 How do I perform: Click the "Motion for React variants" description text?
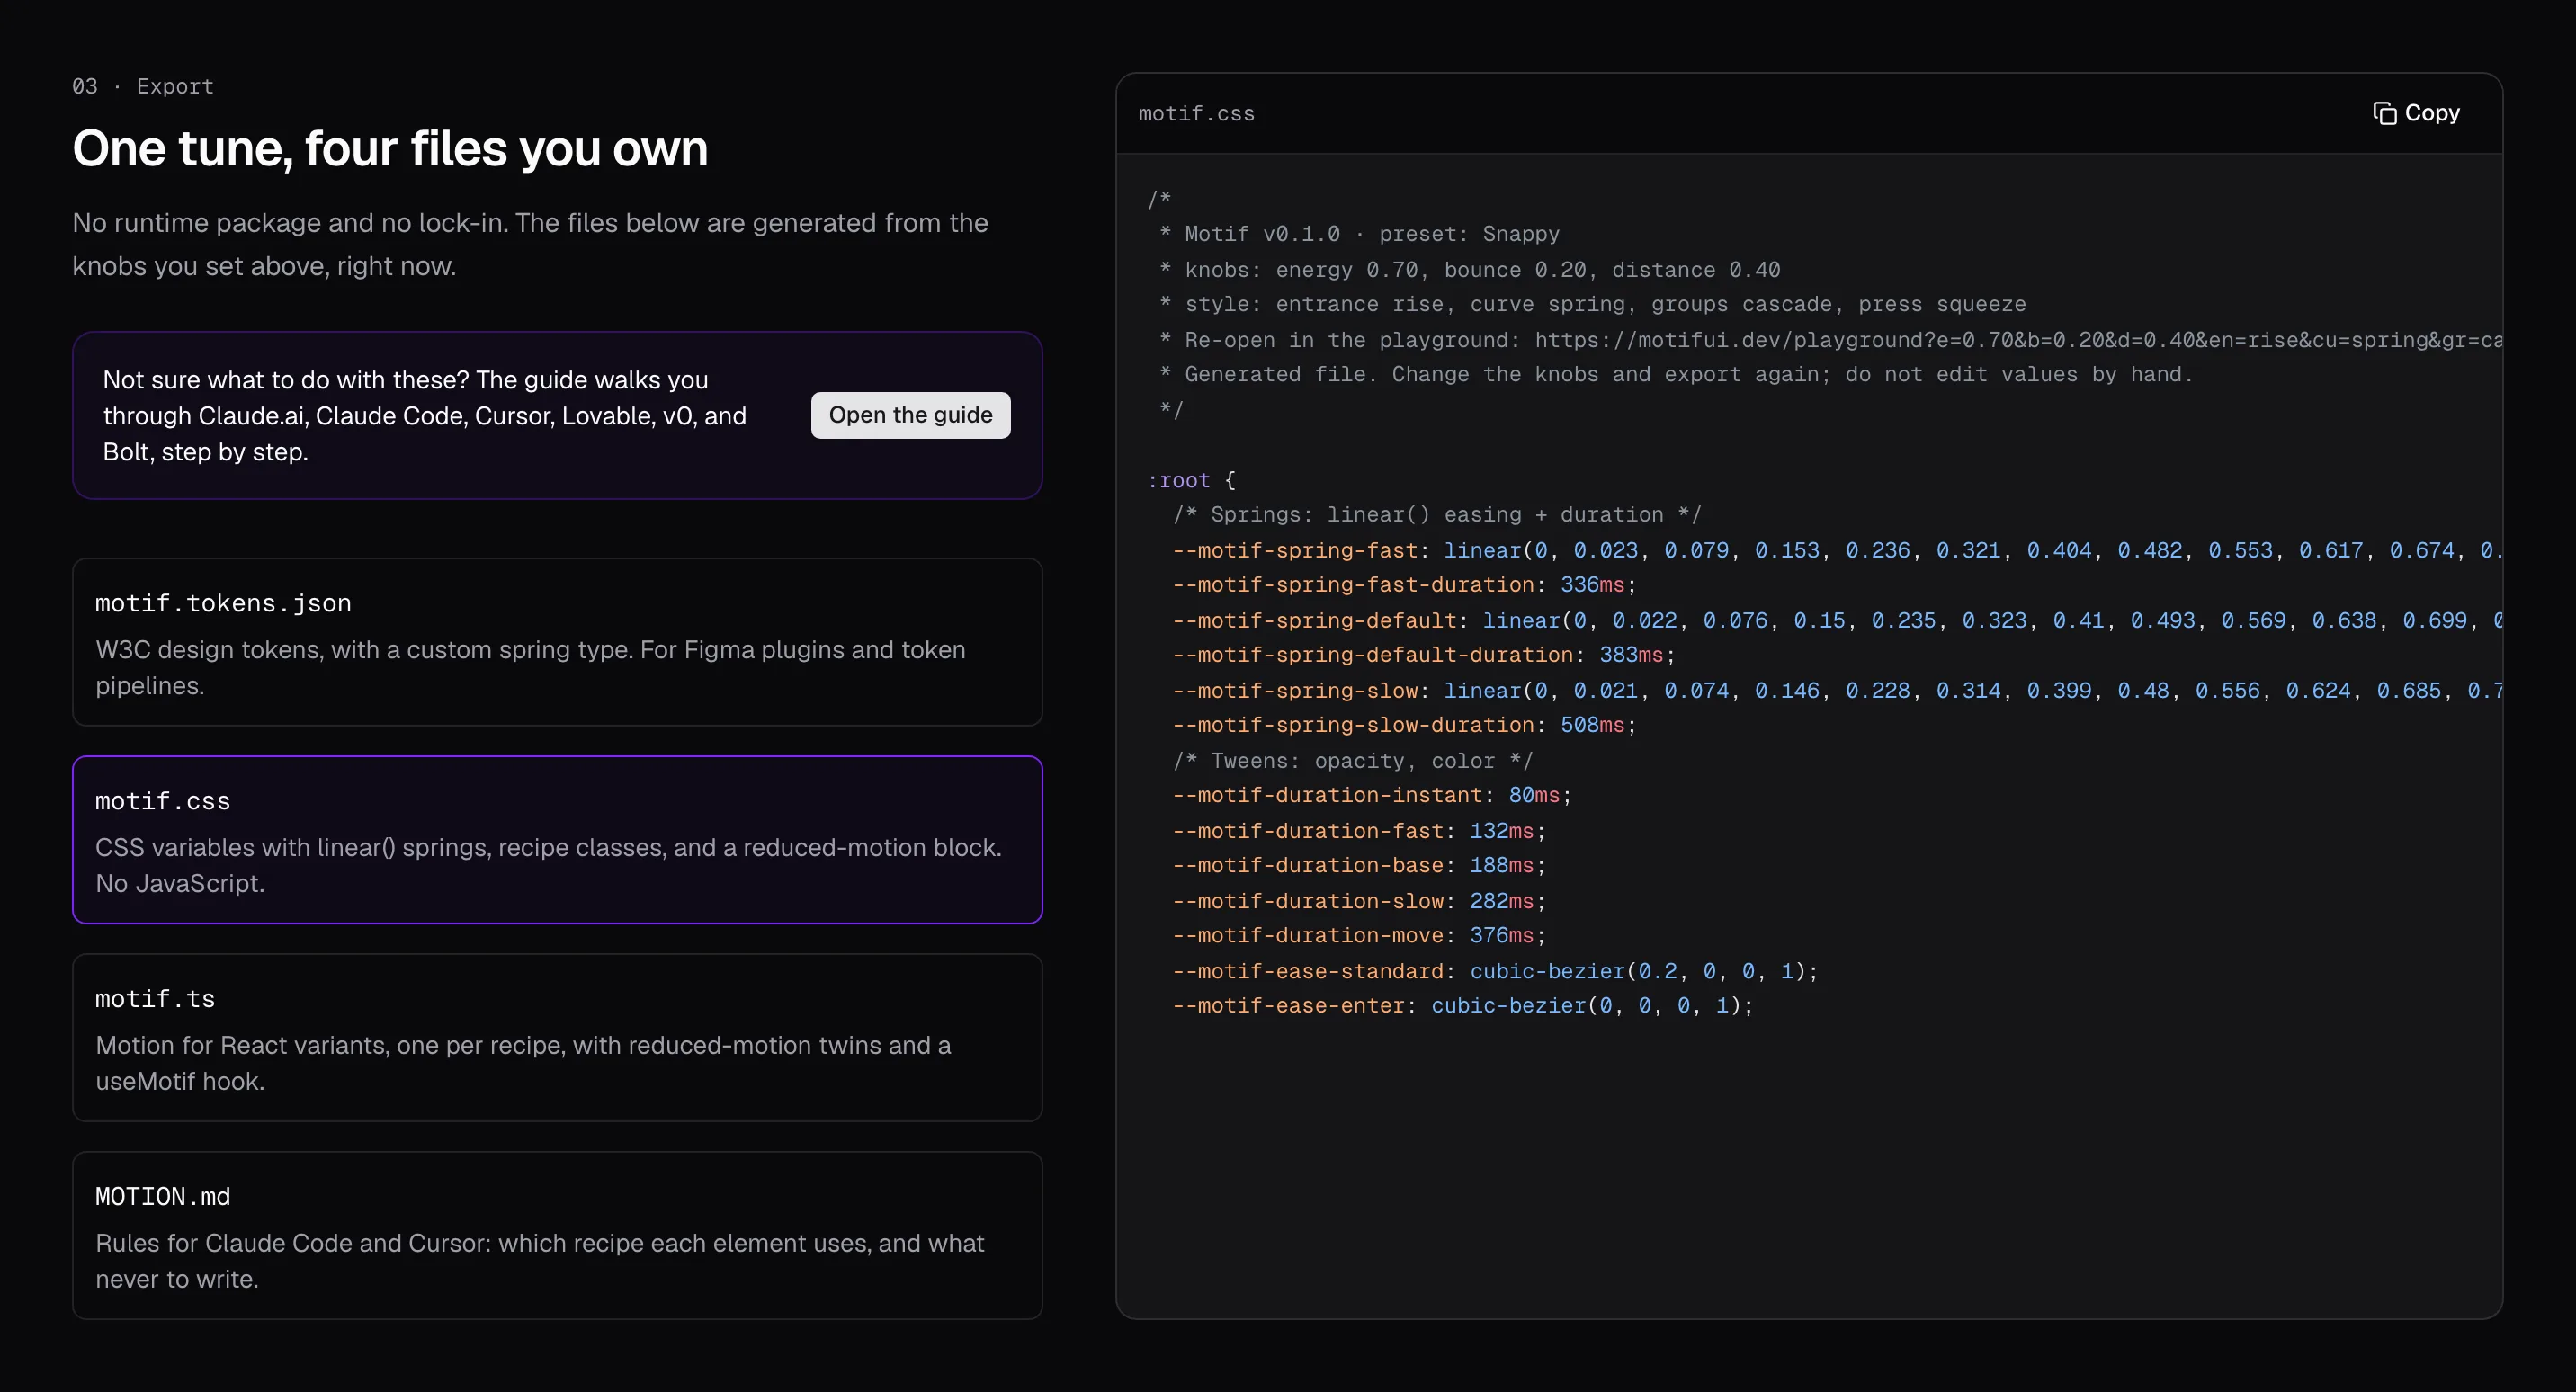523,1064
